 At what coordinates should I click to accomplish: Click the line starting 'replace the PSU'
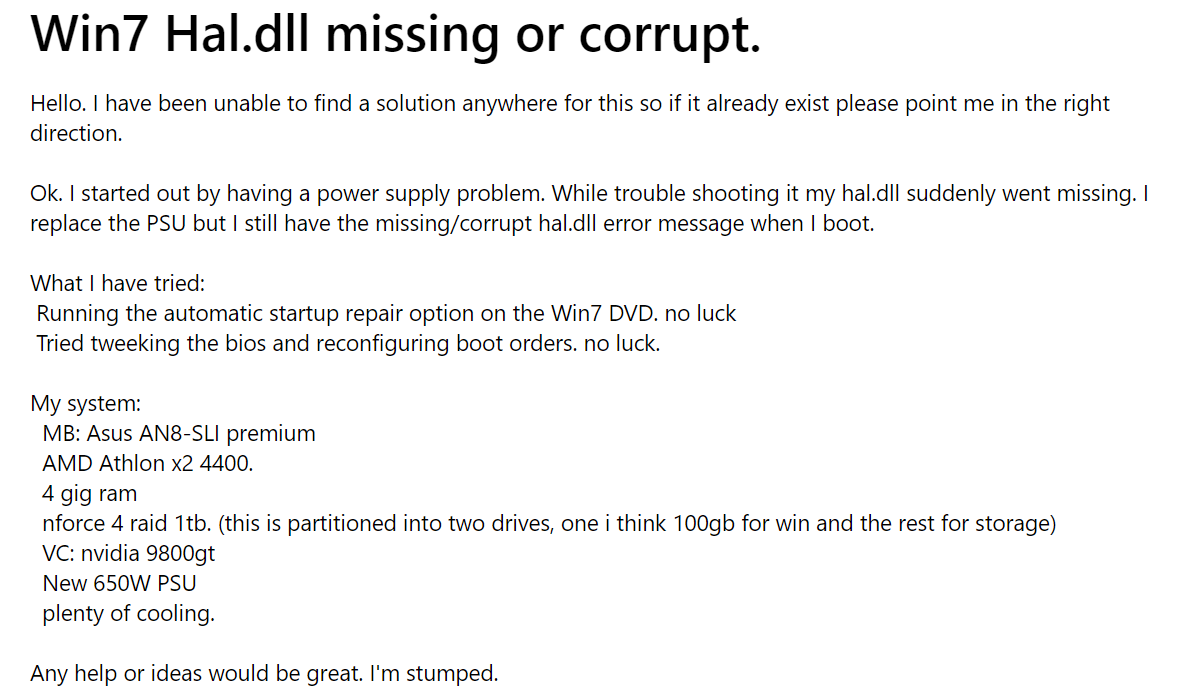(x=452, y=223)
